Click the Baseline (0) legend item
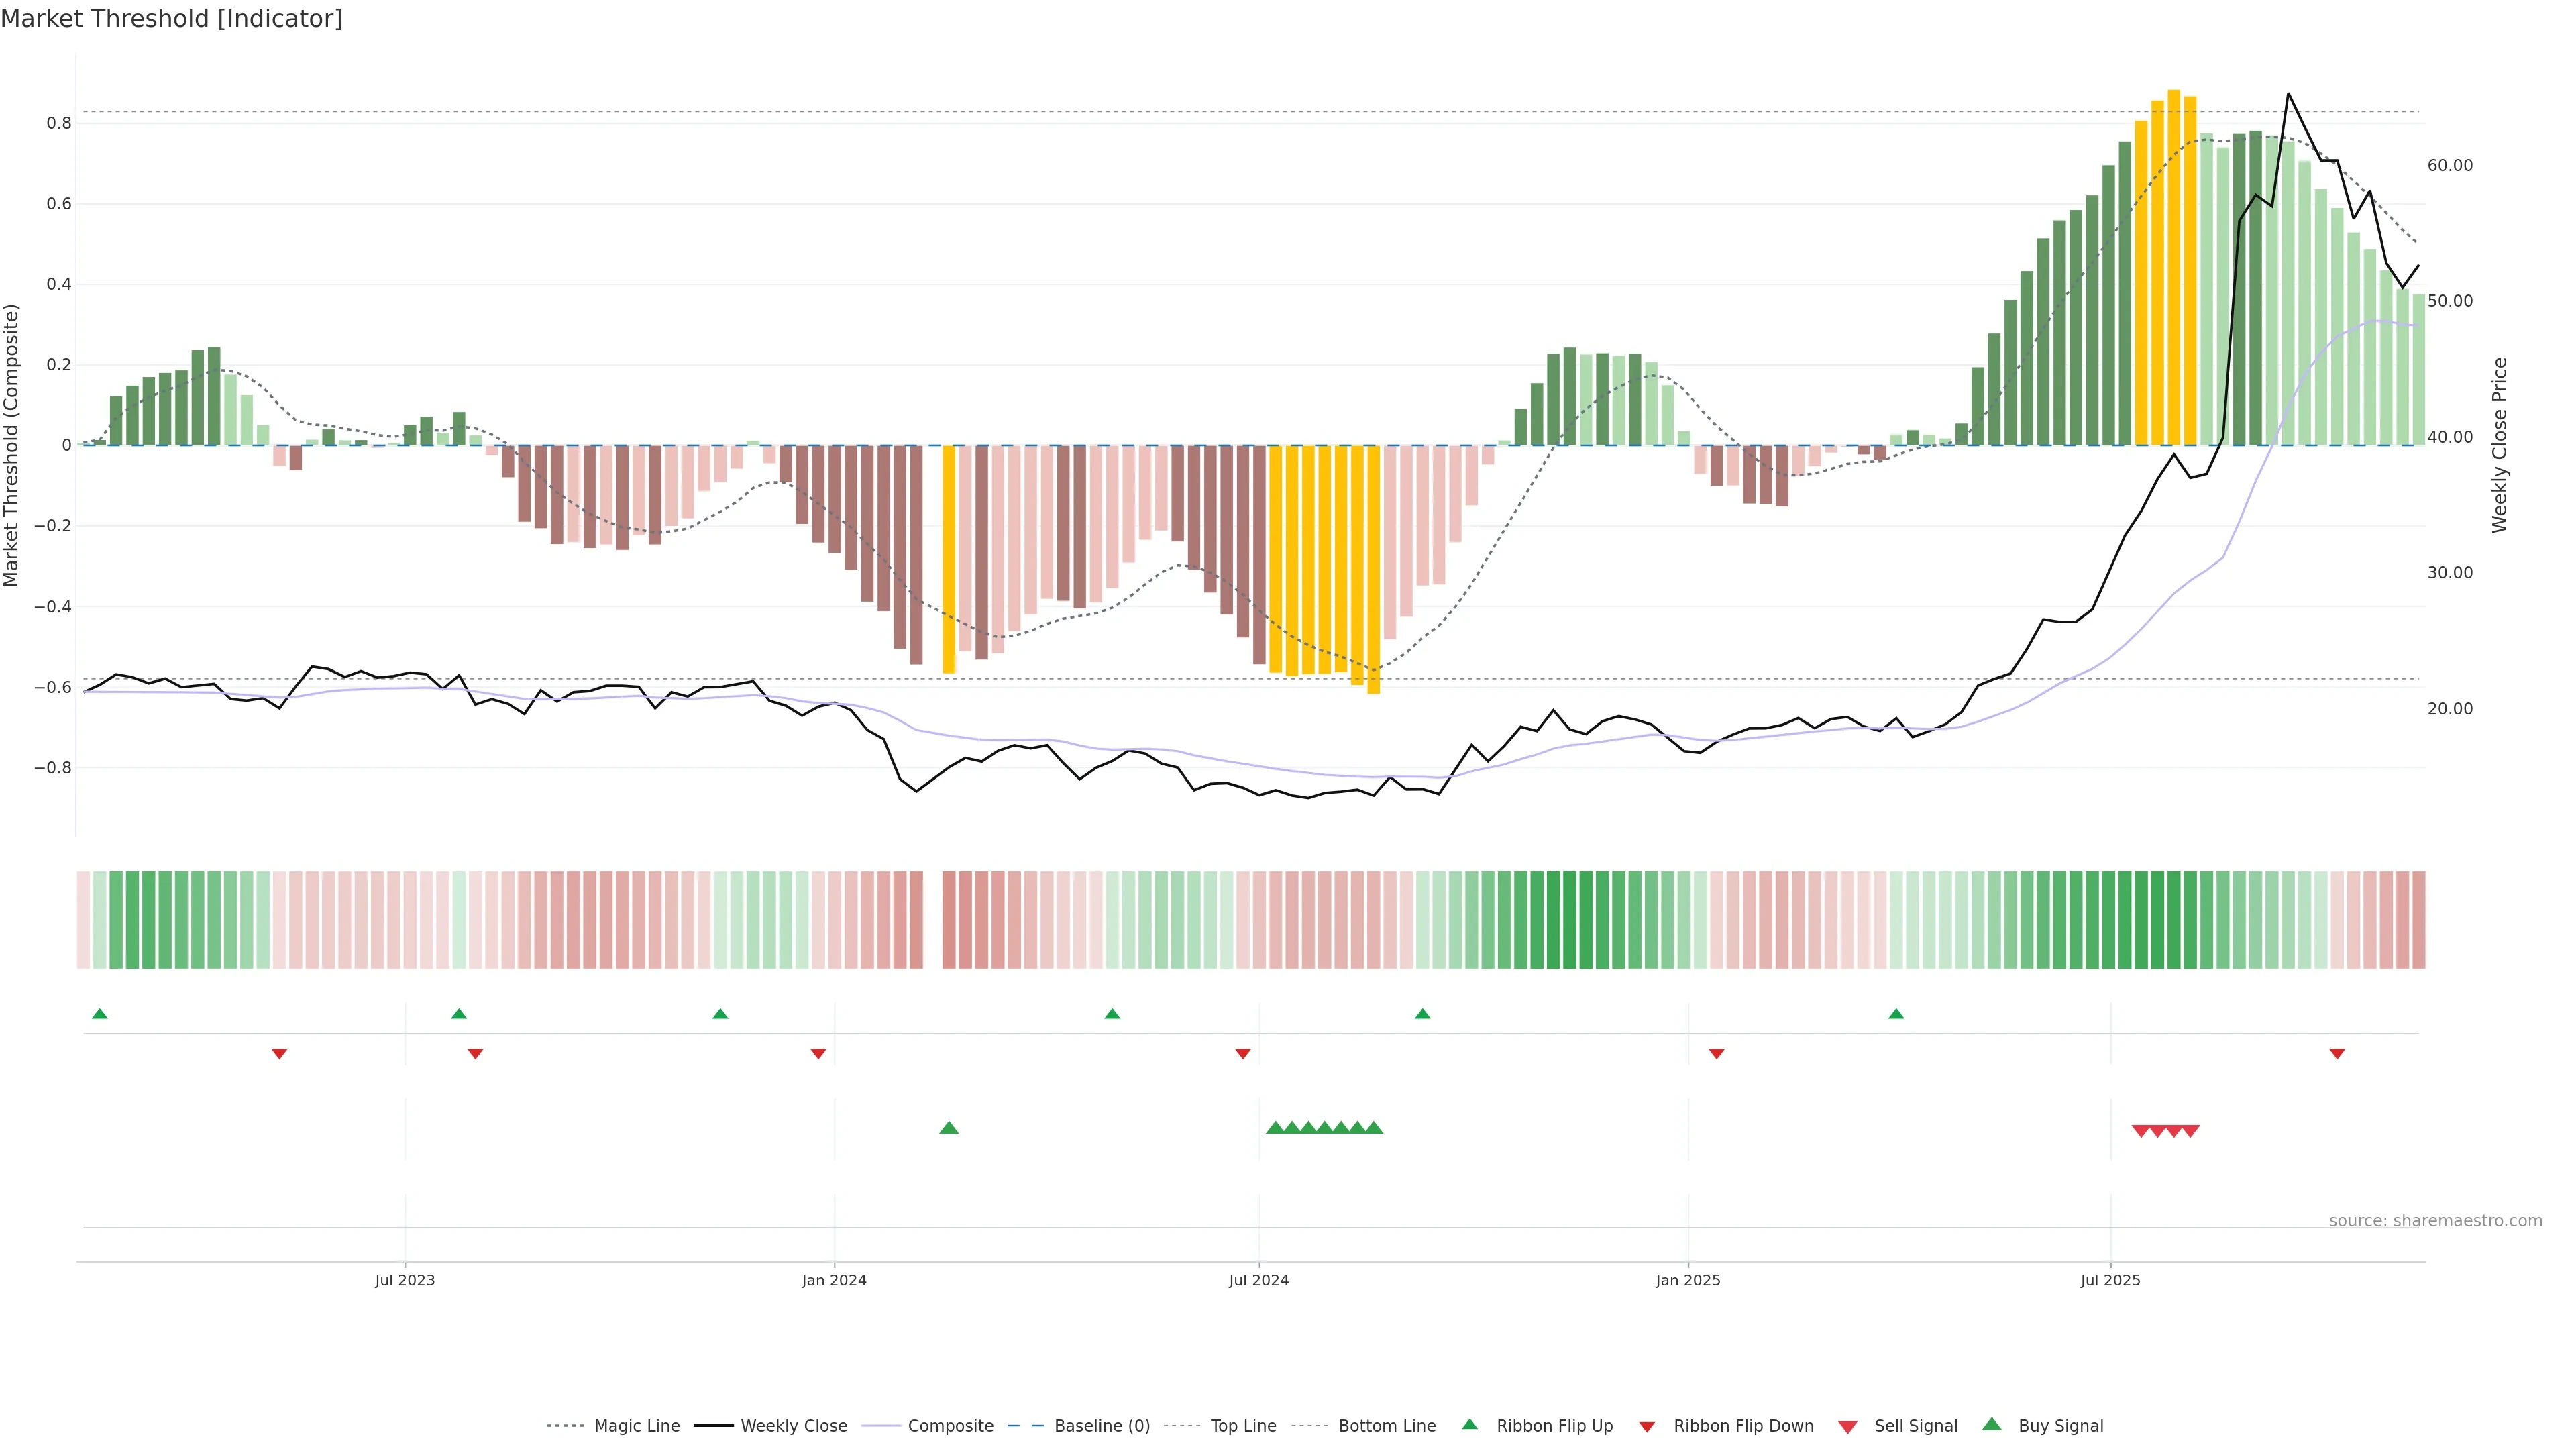 1101,1426
